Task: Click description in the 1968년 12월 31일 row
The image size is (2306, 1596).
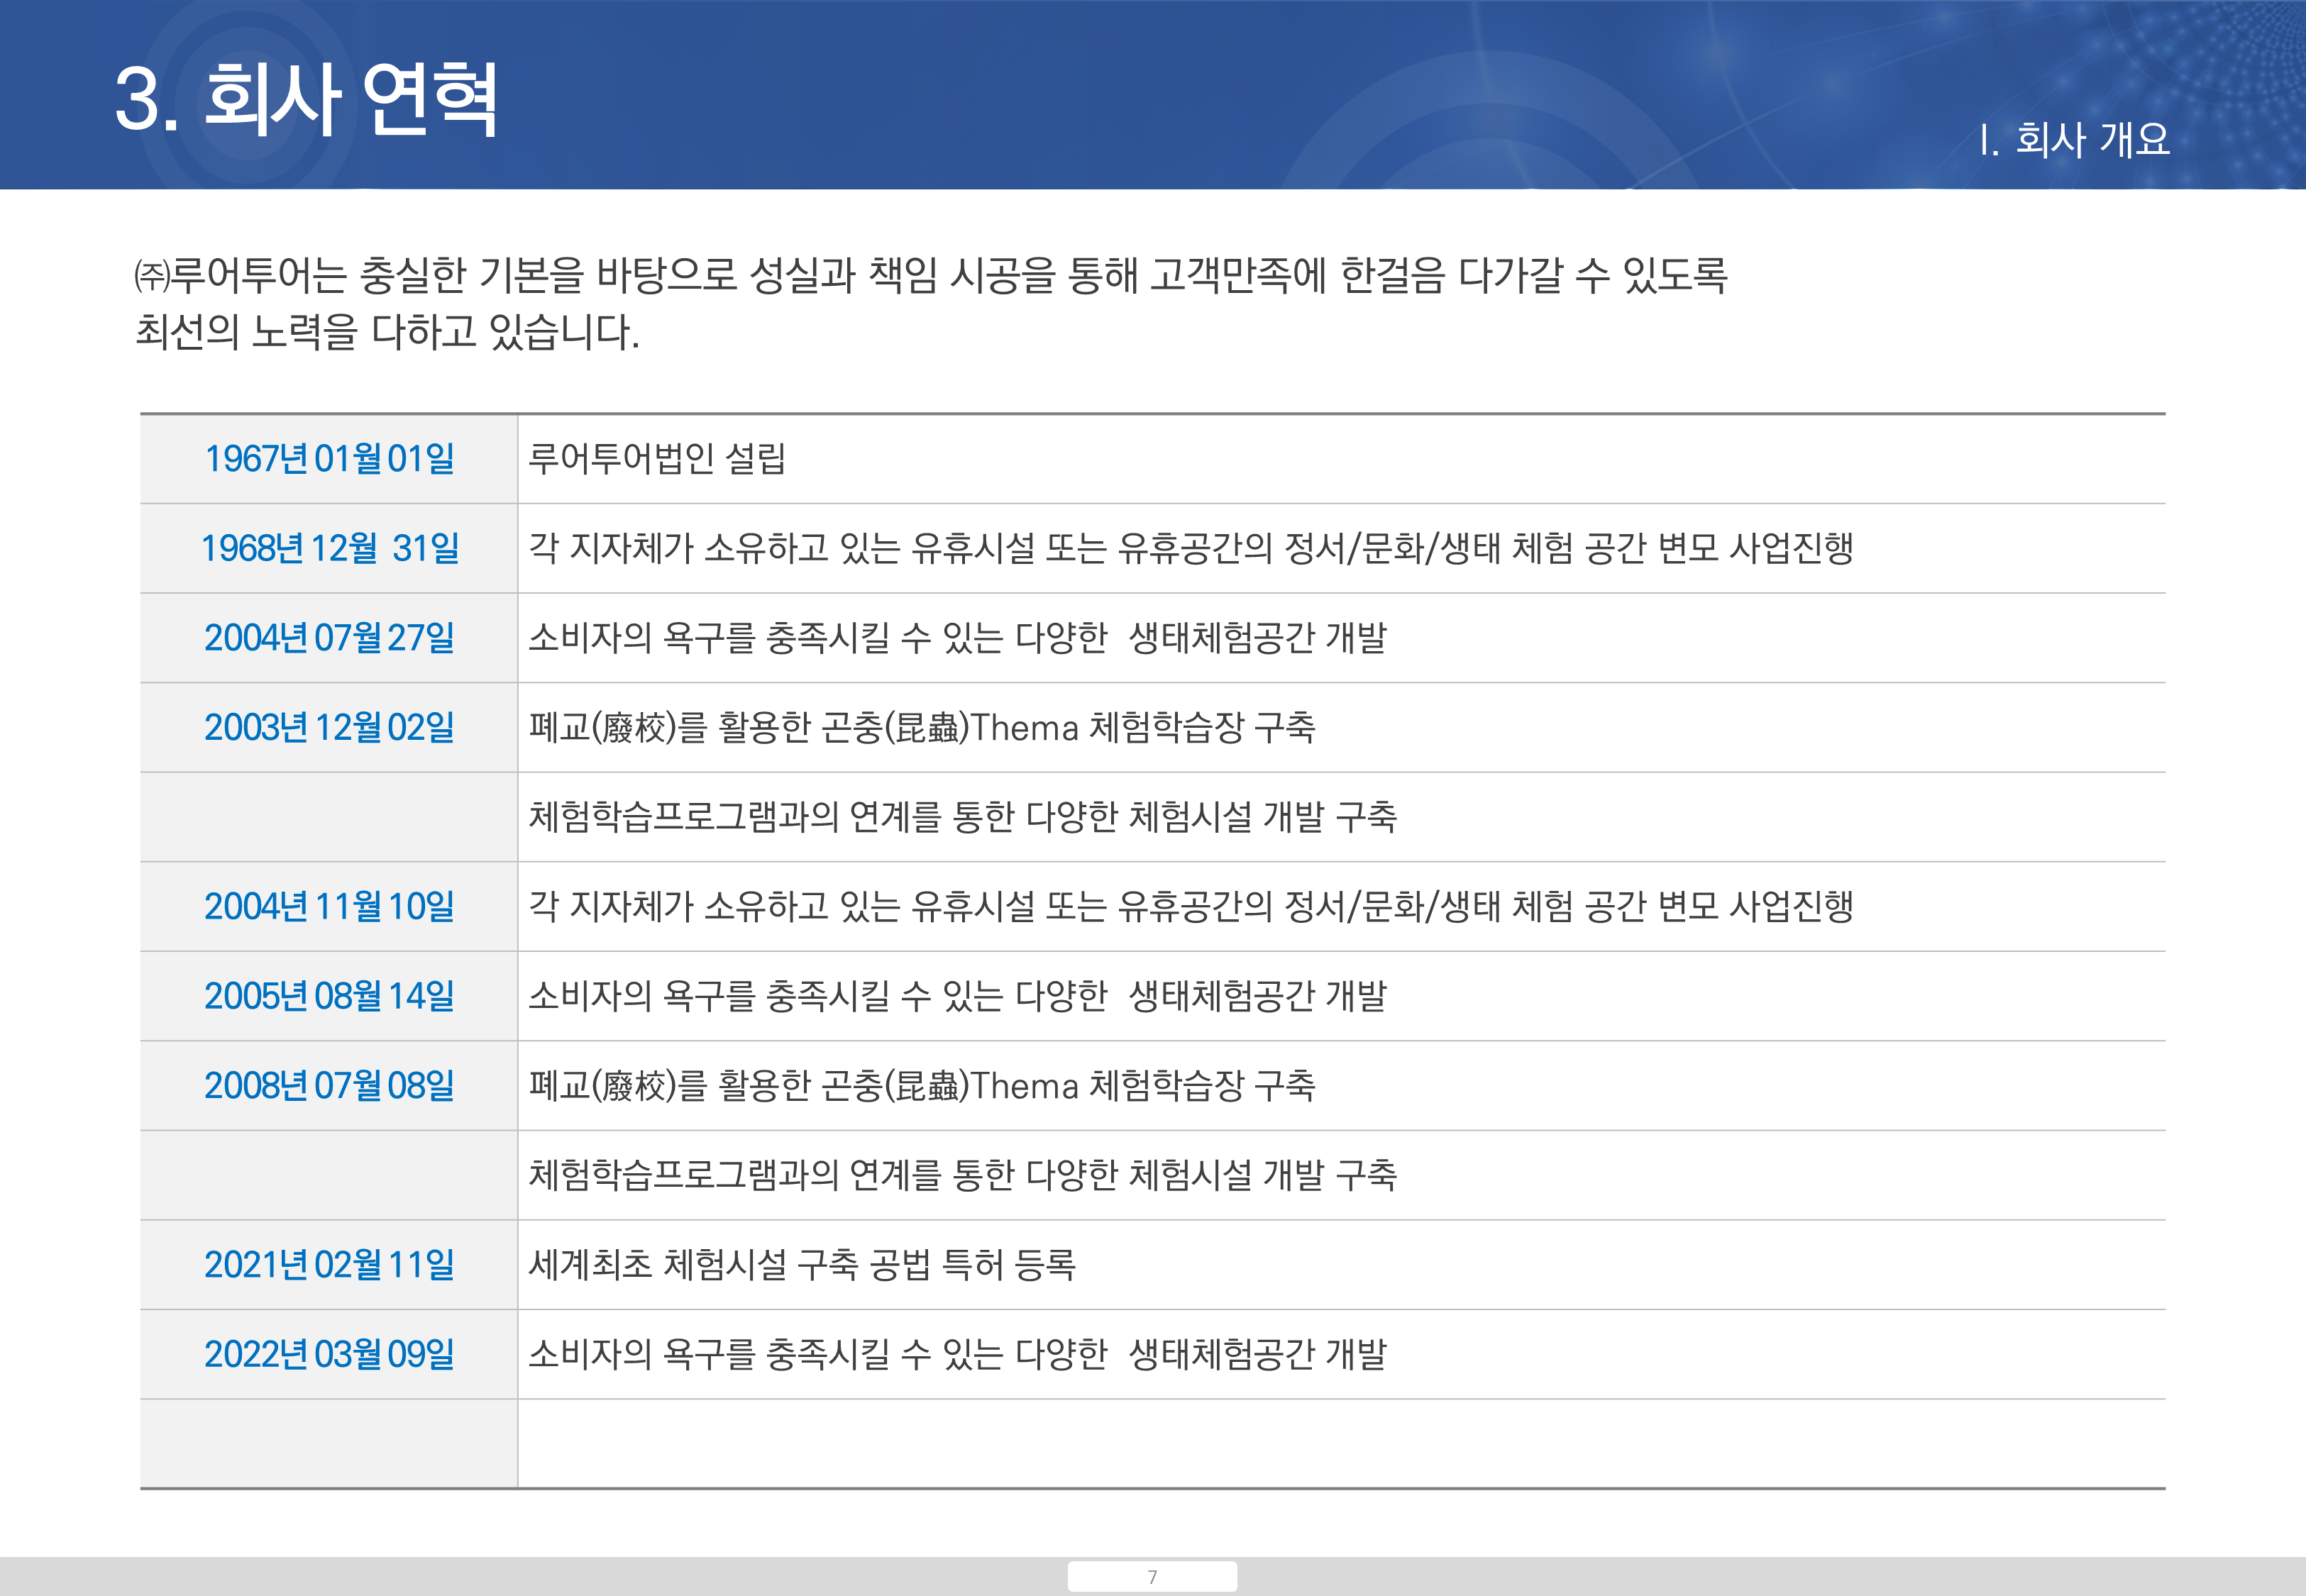Action: click(1191, 548)
